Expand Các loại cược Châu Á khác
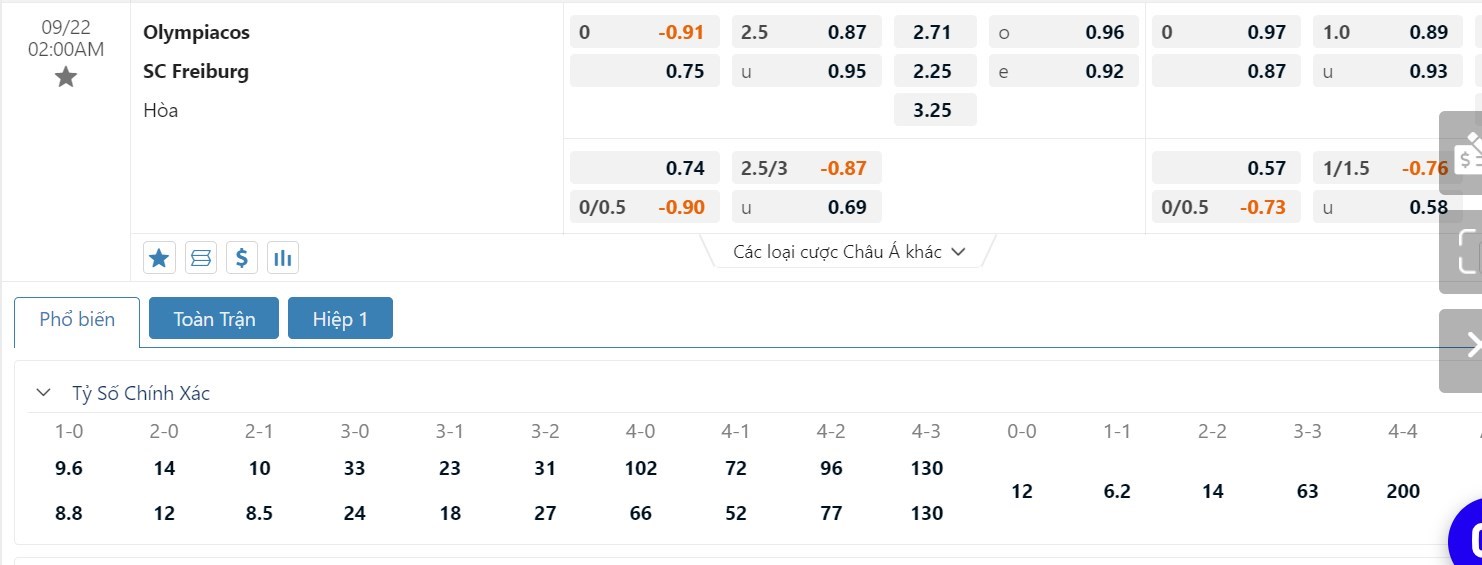 point(849,252)
